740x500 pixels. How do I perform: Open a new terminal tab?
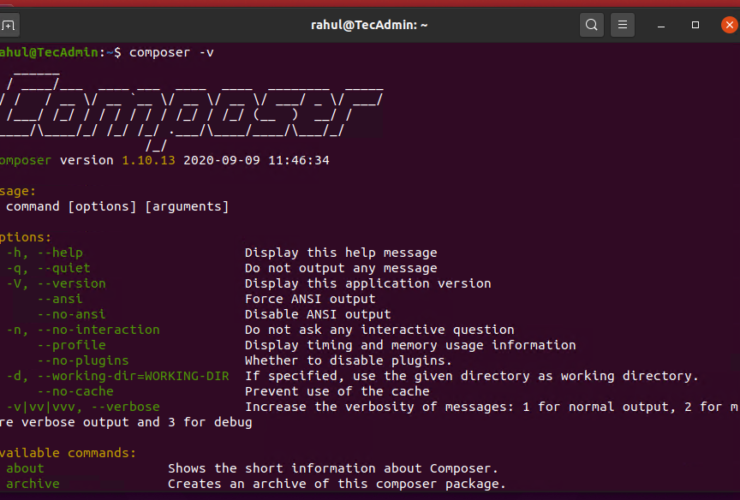[9, 25]
